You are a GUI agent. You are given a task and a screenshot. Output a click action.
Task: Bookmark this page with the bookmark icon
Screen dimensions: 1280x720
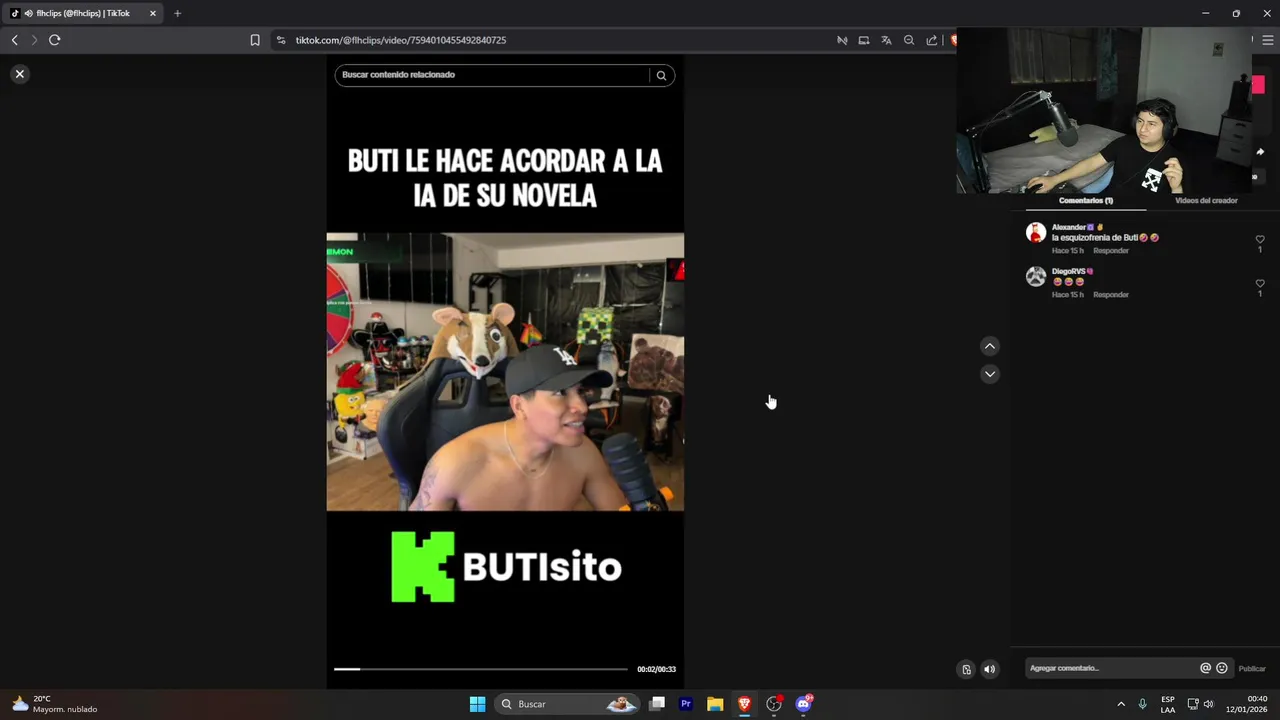255,40
